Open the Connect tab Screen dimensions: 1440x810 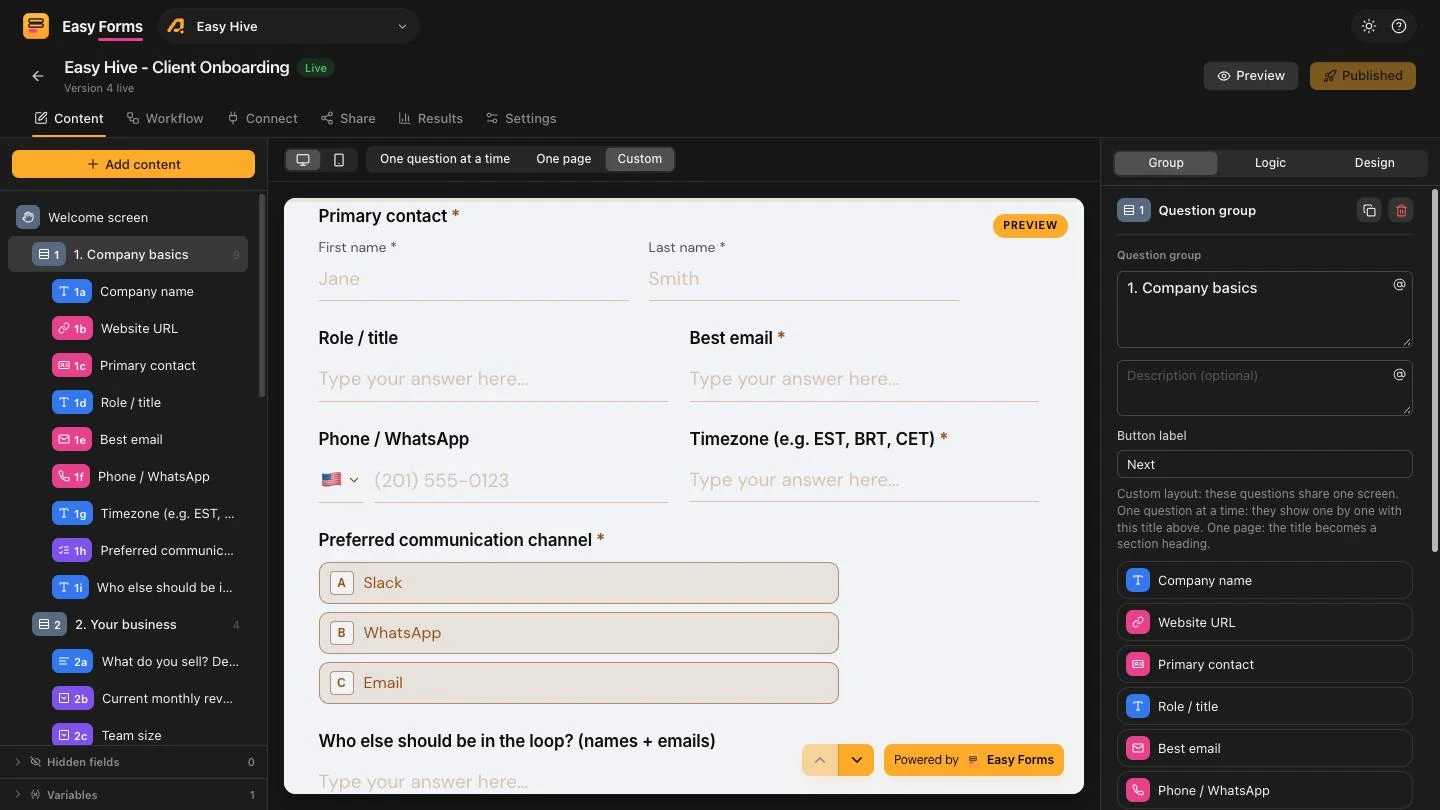(262, 118)
